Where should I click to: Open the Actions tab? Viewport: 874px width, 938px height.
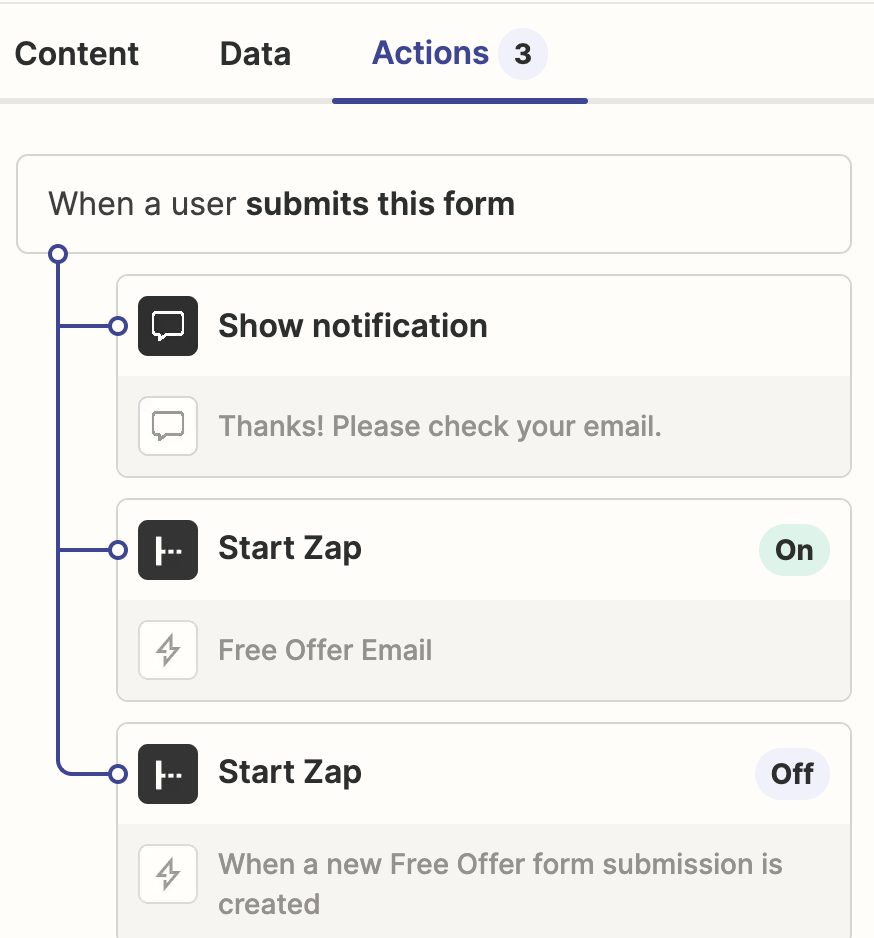tap(430, 53)
